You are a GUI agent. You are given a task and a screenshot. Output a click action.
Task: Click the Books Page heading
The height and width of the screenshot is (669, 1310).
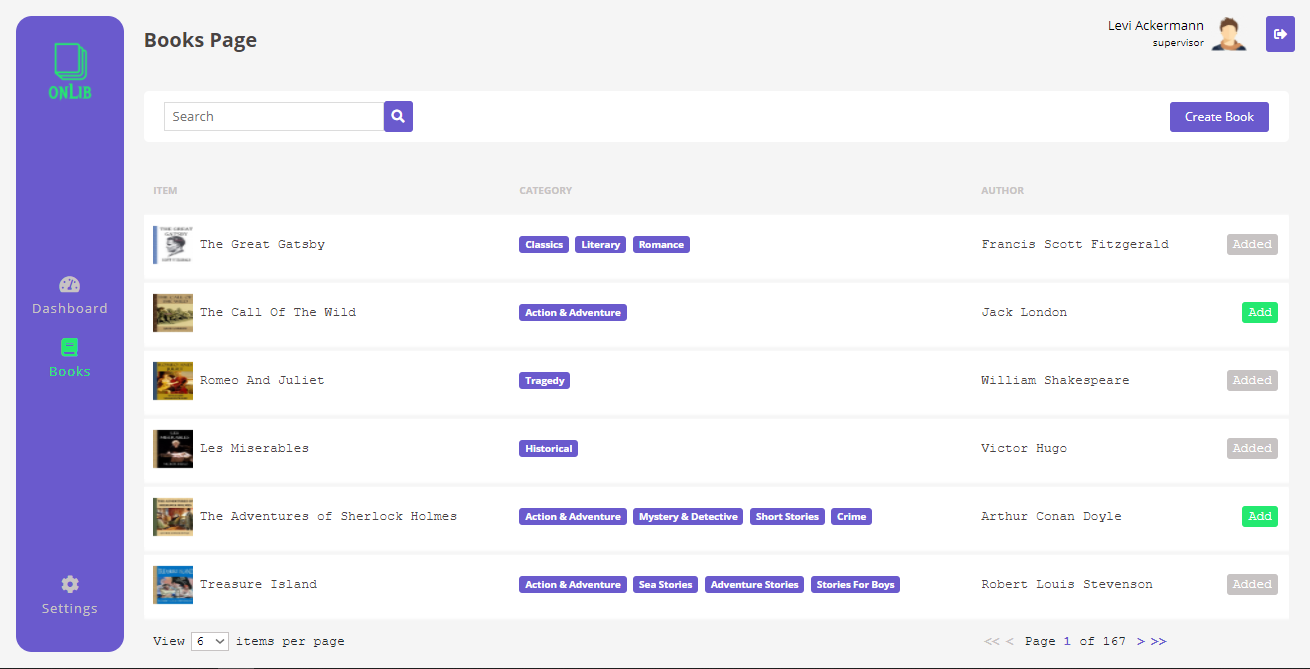(x=200, y=40)
